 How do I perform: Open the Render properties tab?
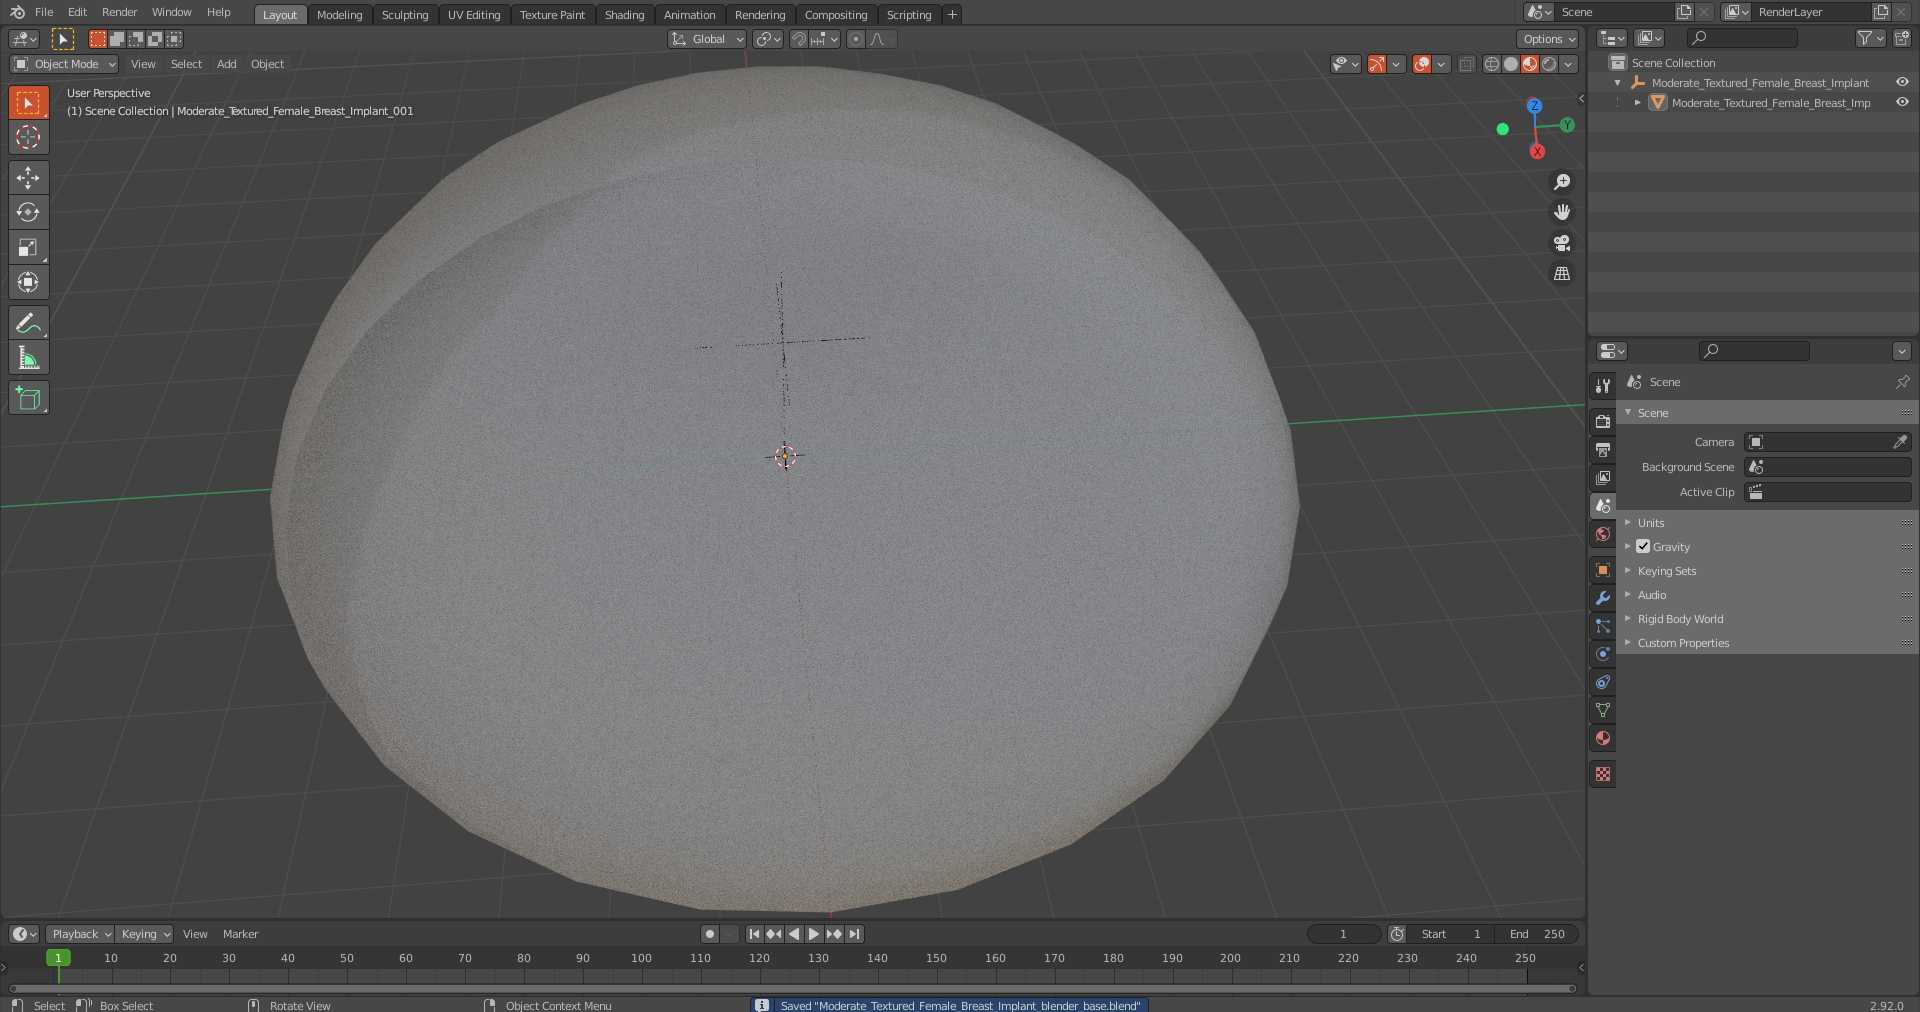tap(1603, 421)
